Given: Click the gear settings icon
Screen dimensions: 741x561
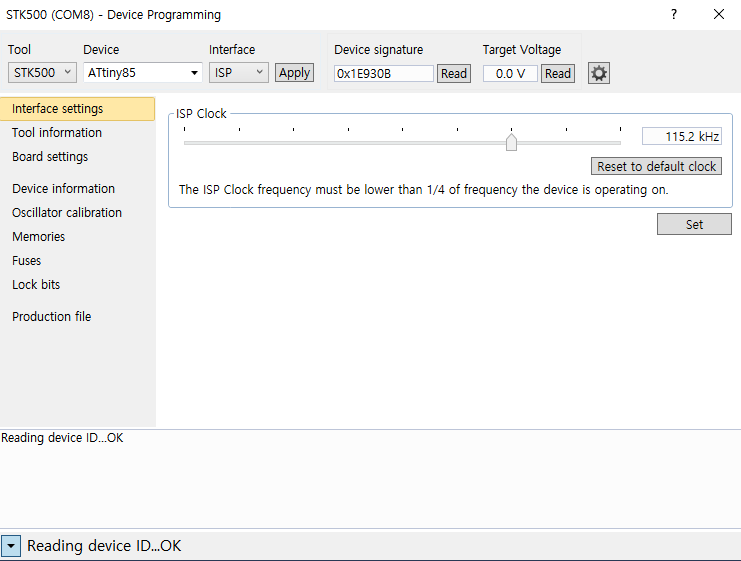Looking at the screenshot, I should click(598, 73).
